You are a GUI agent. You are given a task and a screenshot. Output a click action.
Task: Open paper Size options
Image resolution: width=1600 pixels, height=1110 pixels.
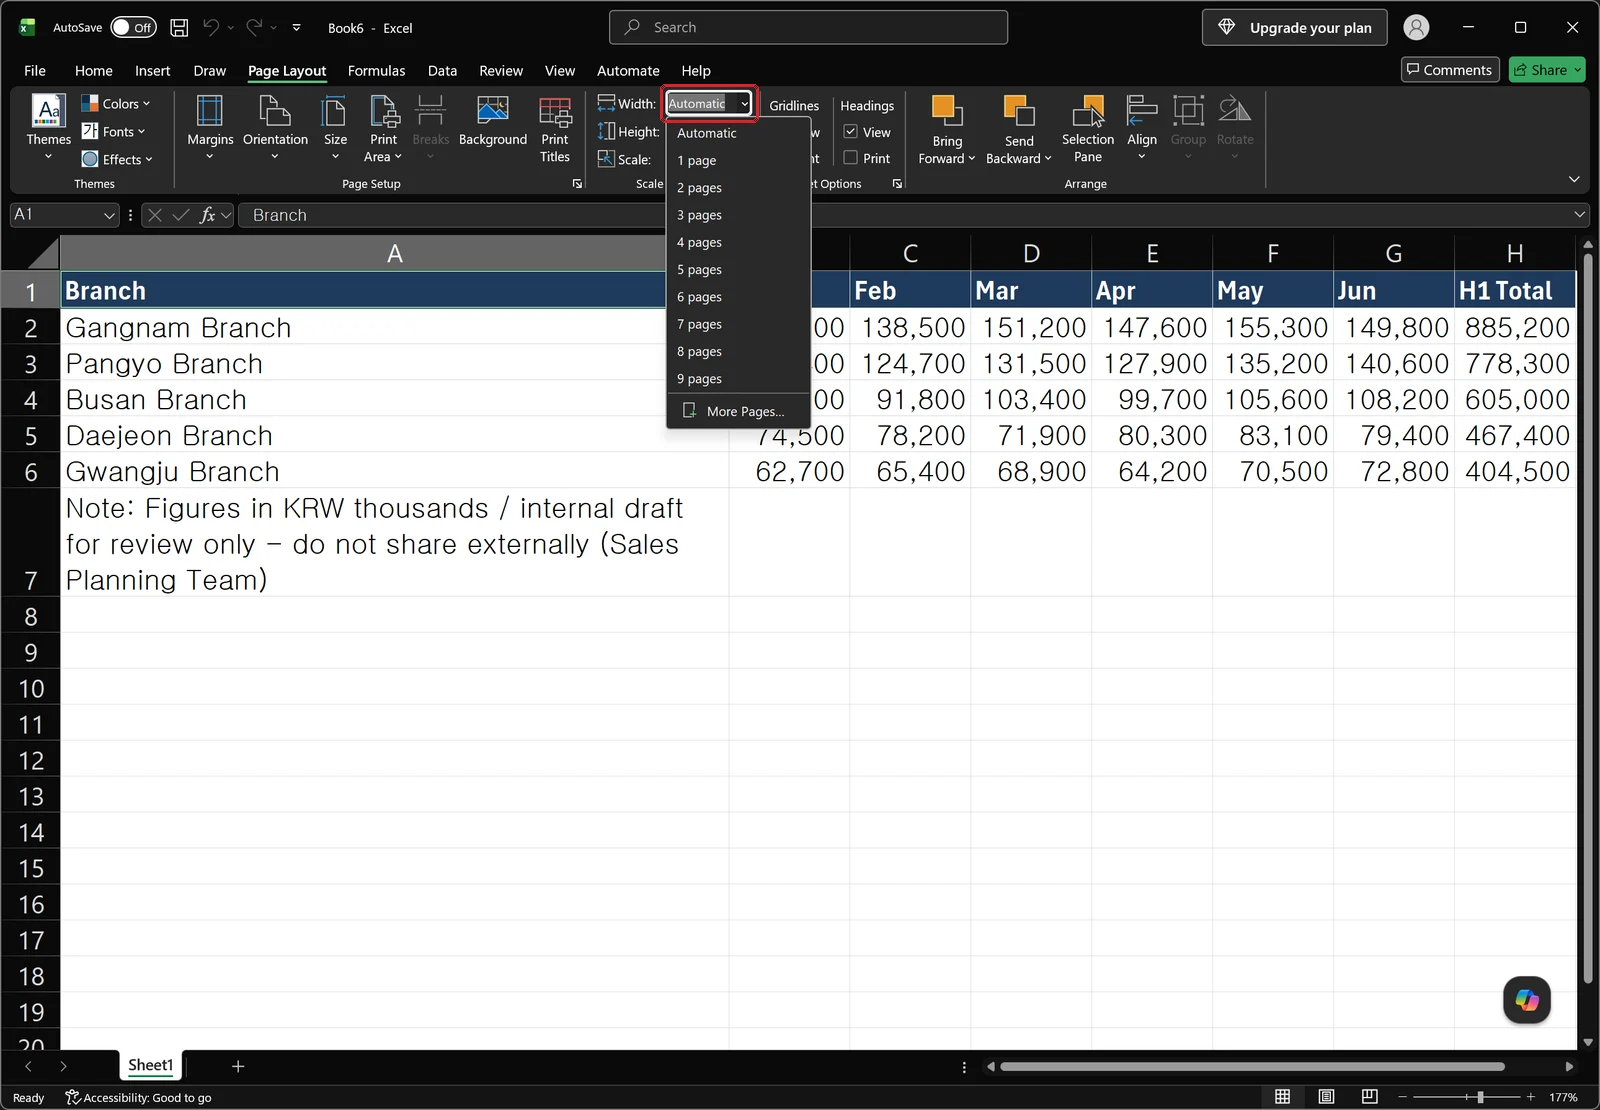335,127
